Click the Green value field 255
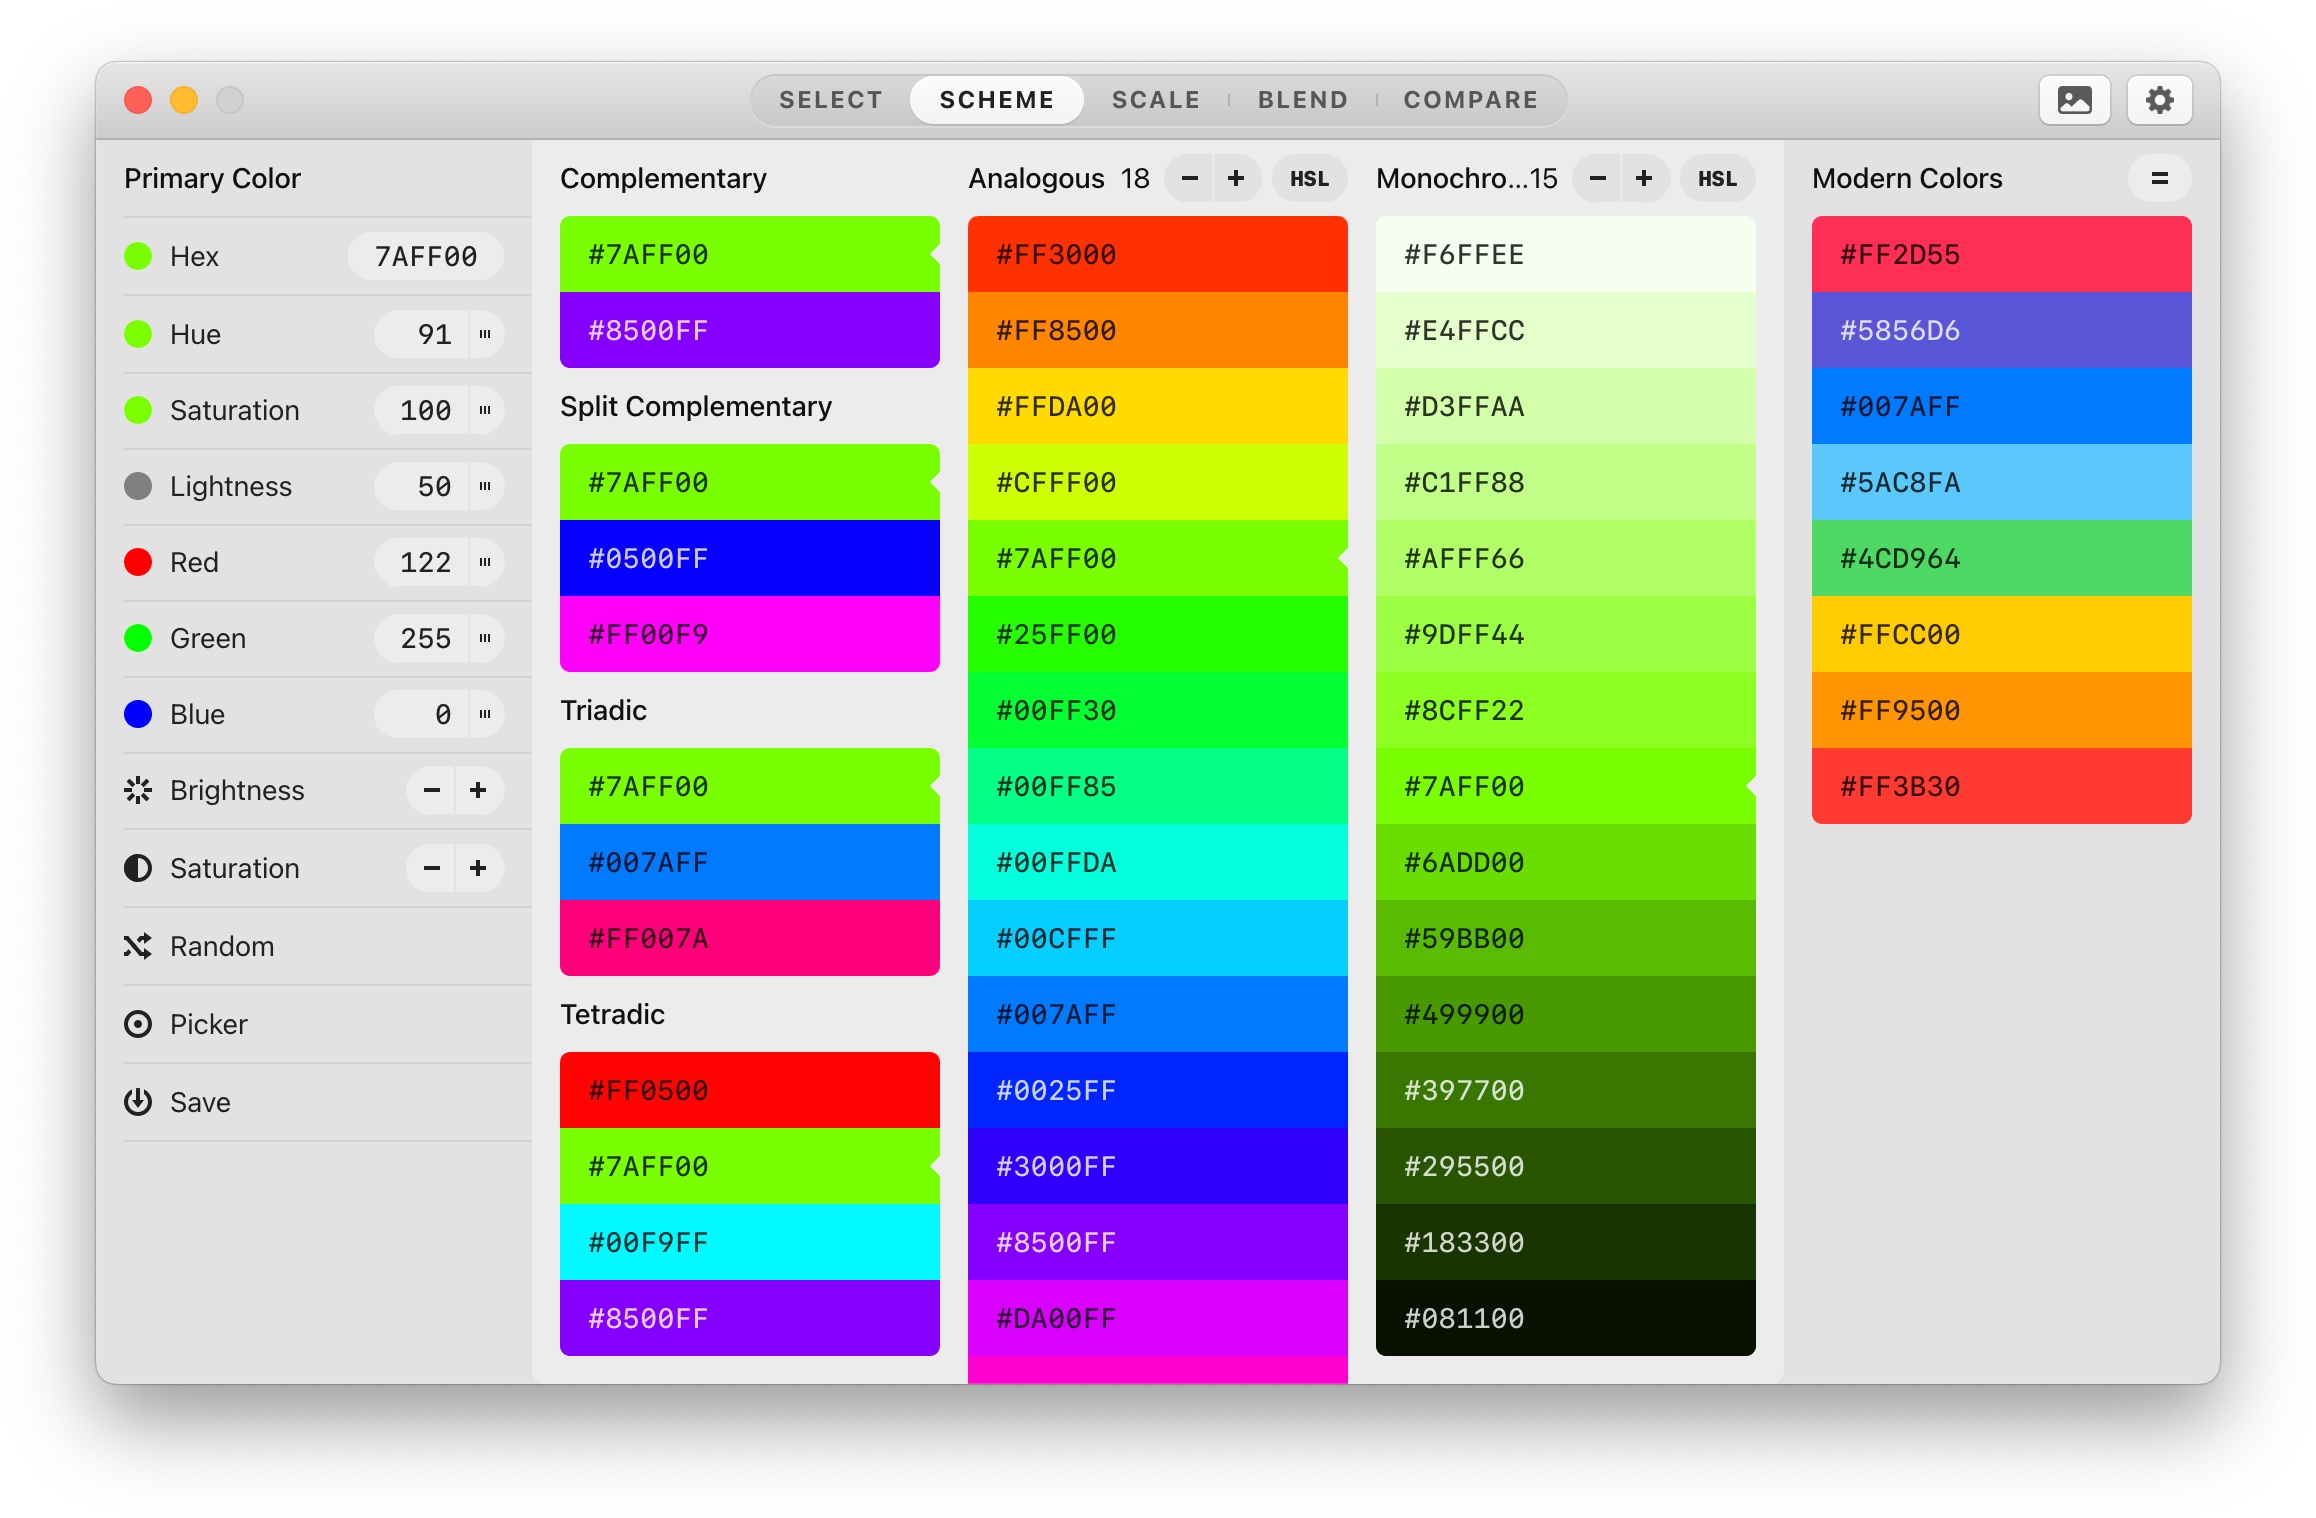 (x=421, y=638)
